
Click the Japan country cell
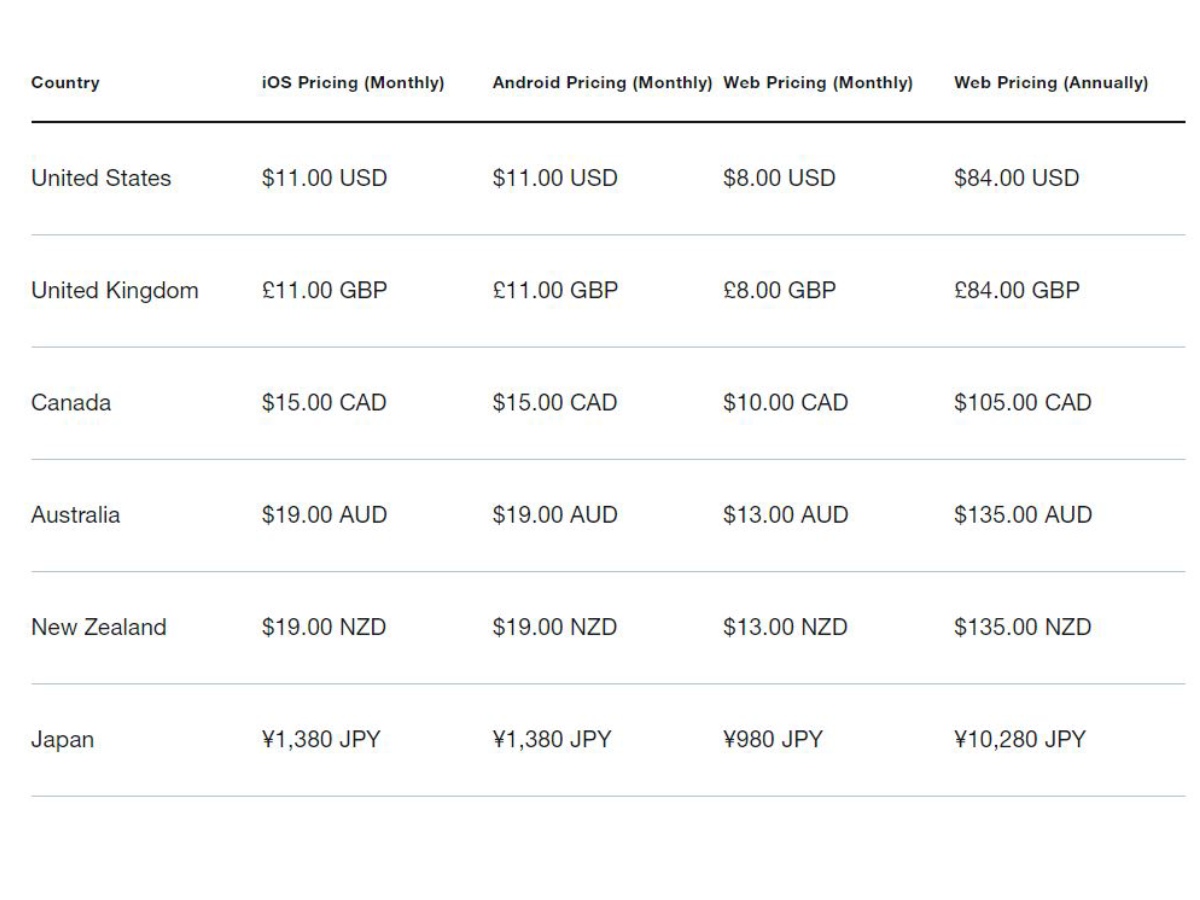pyautogui.click(x=62, y=741)
